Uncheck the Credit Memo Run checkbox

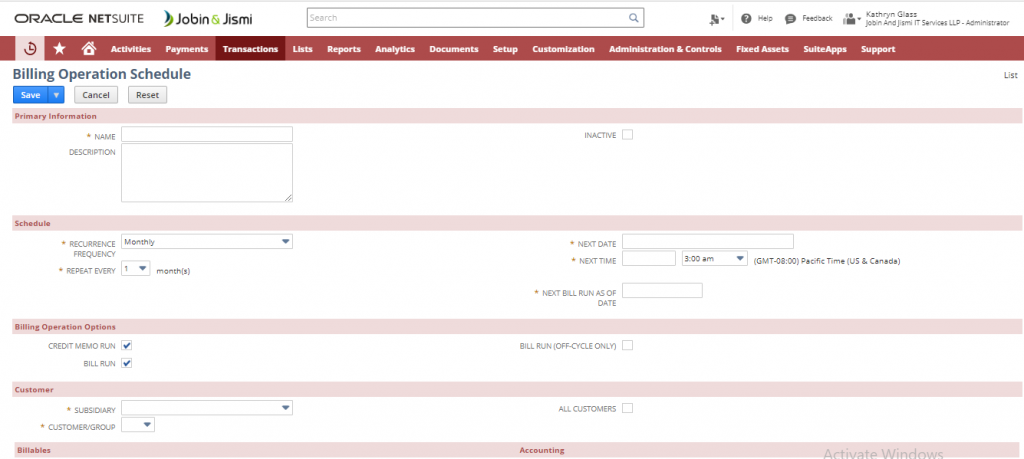click(127, 345)
